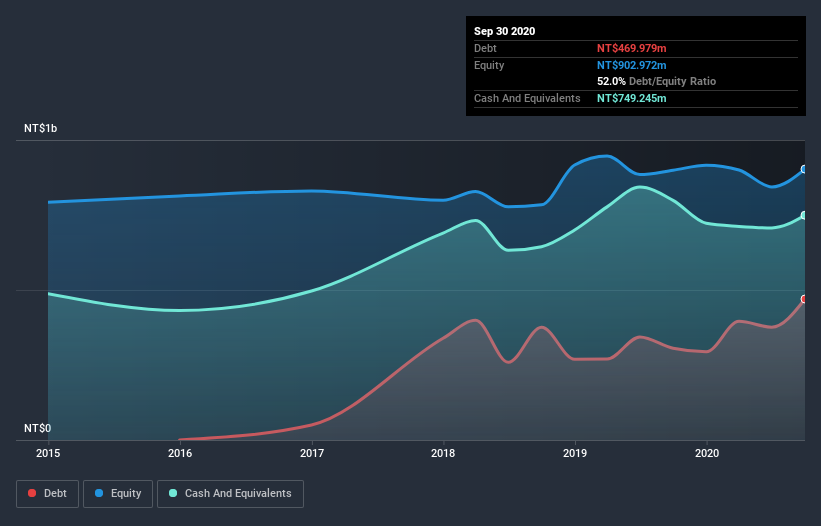This screenshot has width=821, height=526.
Task: Click the Debt row label in tooltip
Action: (x=485, y=48)
